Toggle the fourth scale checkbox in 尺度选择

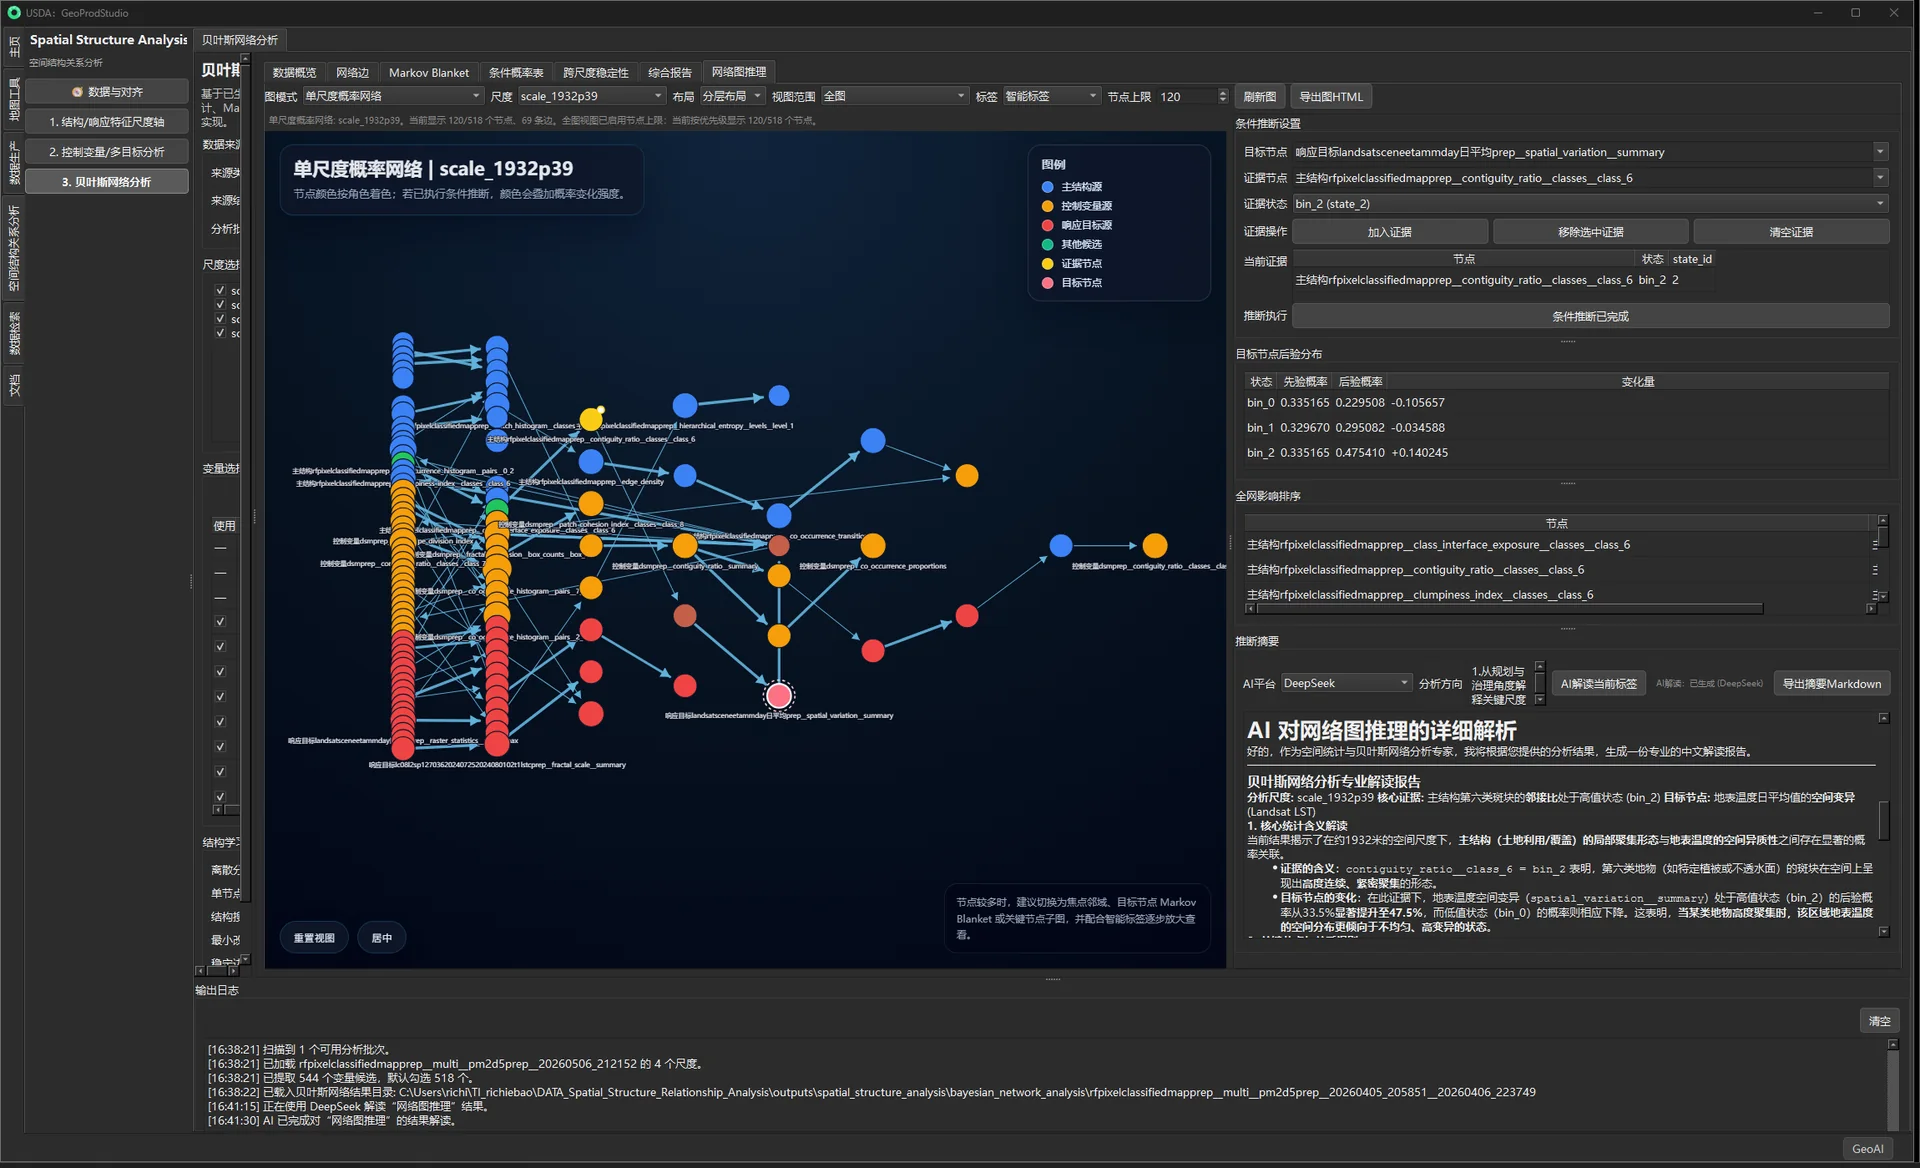(x=220, y=333)
